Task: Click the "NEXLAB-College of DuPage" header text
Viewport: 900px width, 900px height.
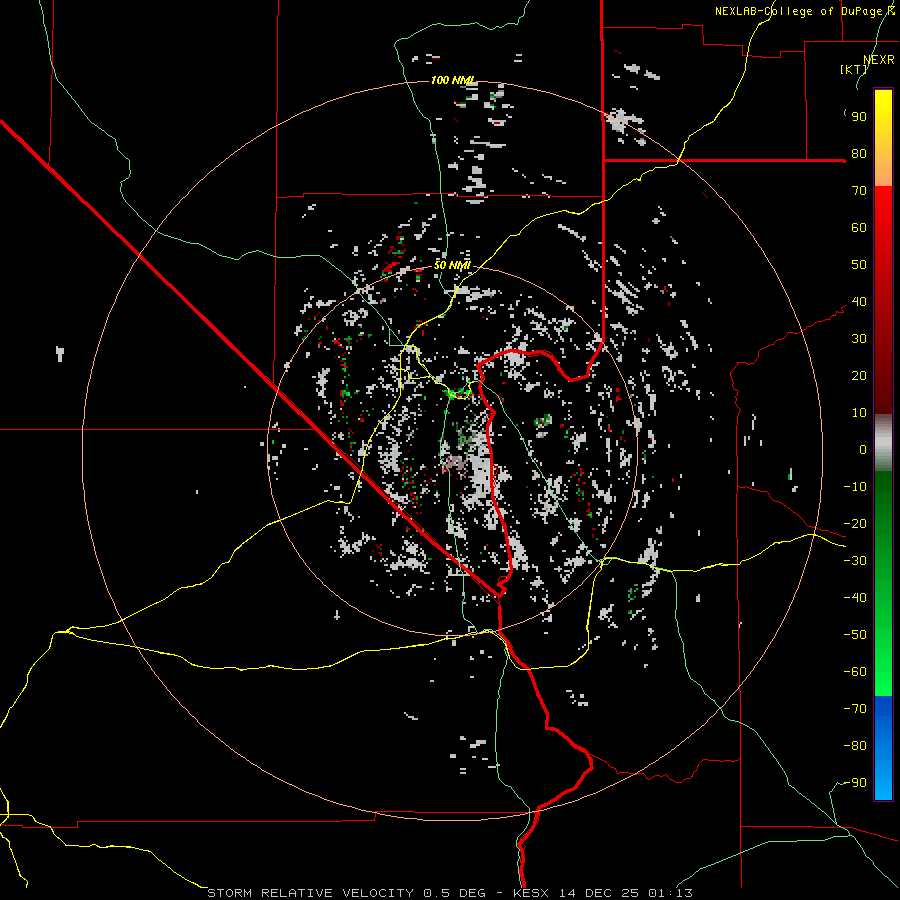Action: coord(799,11)
